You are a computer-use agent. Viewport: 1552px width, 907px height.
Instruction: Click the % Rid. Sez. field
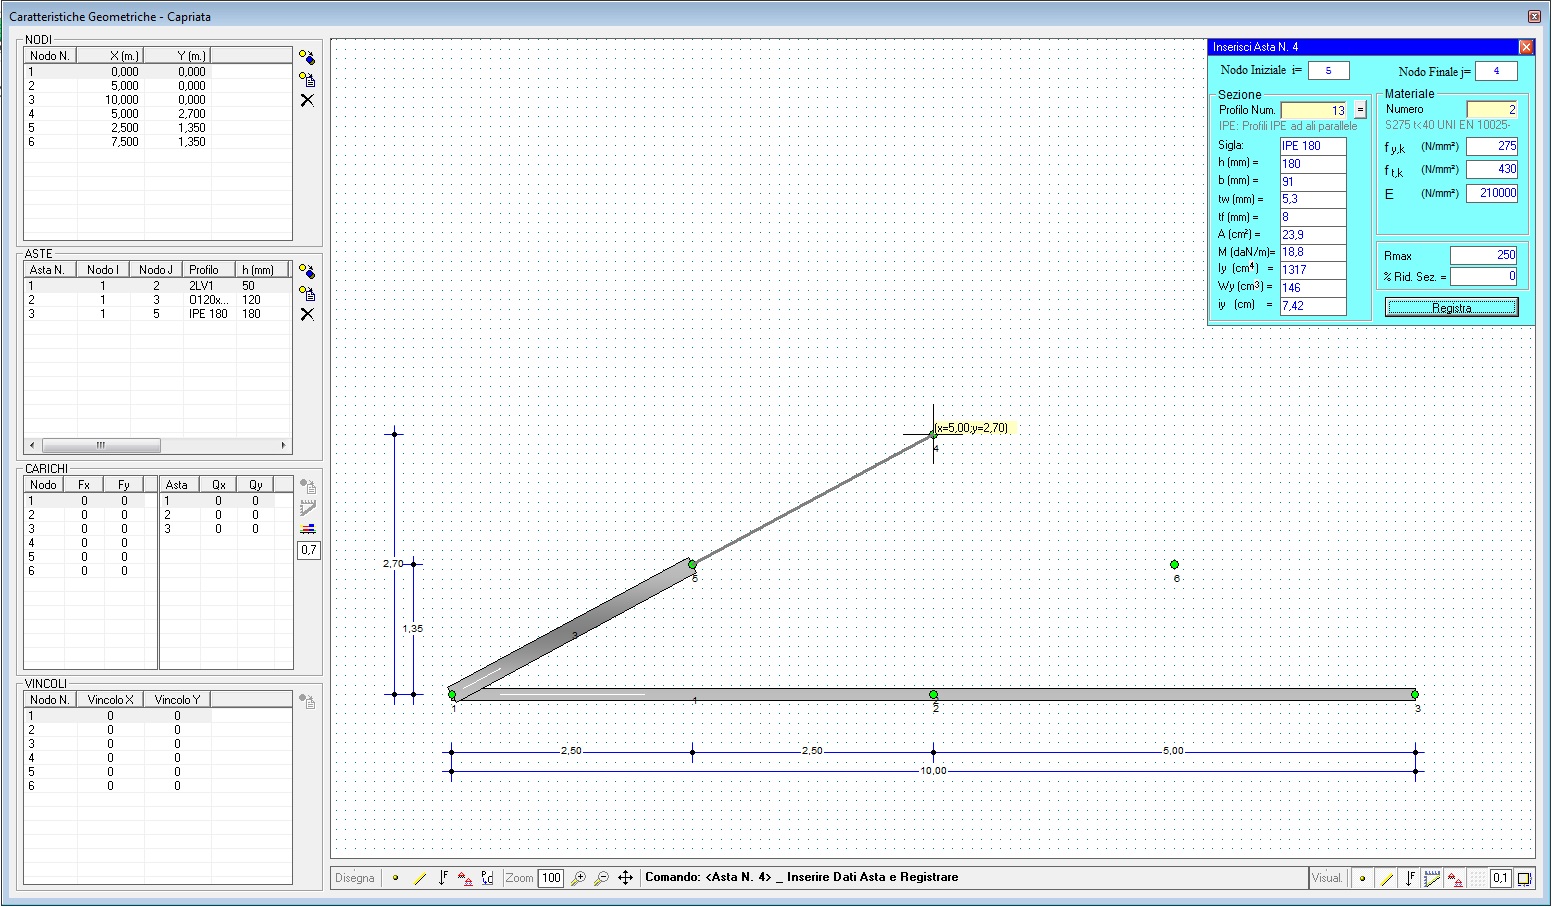click(x=1484, y=276)
